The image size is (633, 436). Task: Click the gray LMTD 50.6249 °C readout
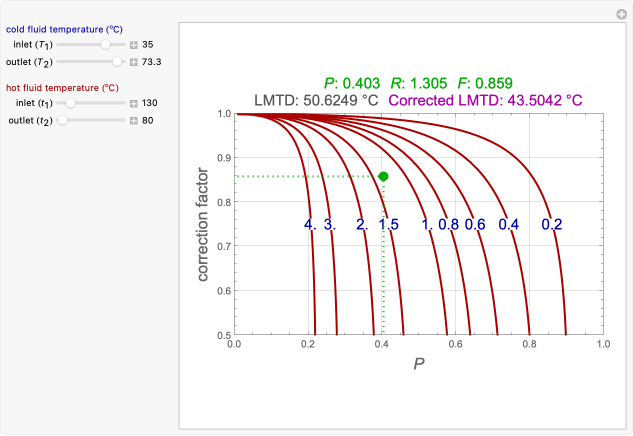[x=316, y=100]
